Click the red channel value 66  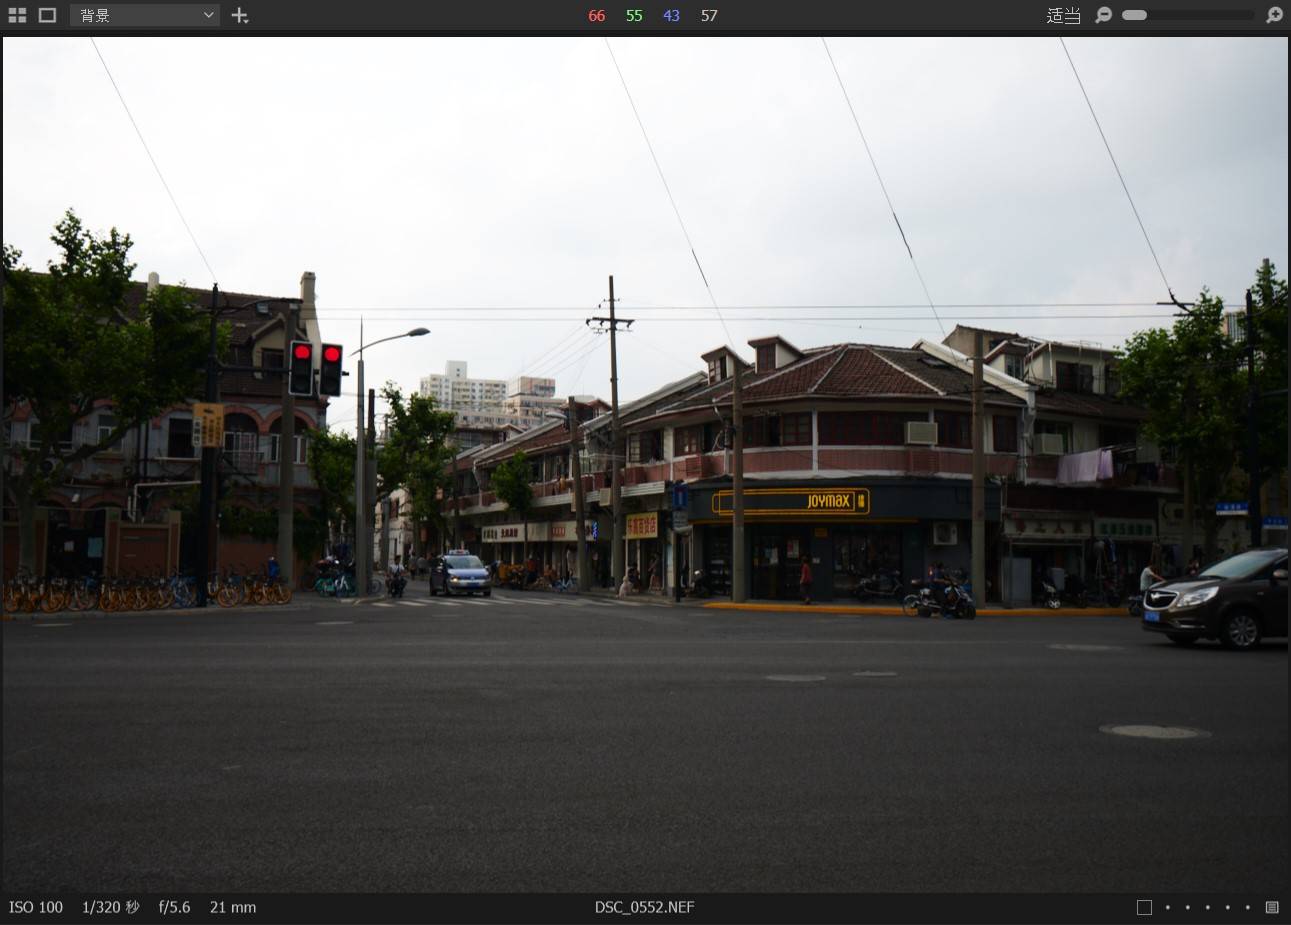pyautogui.click(x=597, y=15)
